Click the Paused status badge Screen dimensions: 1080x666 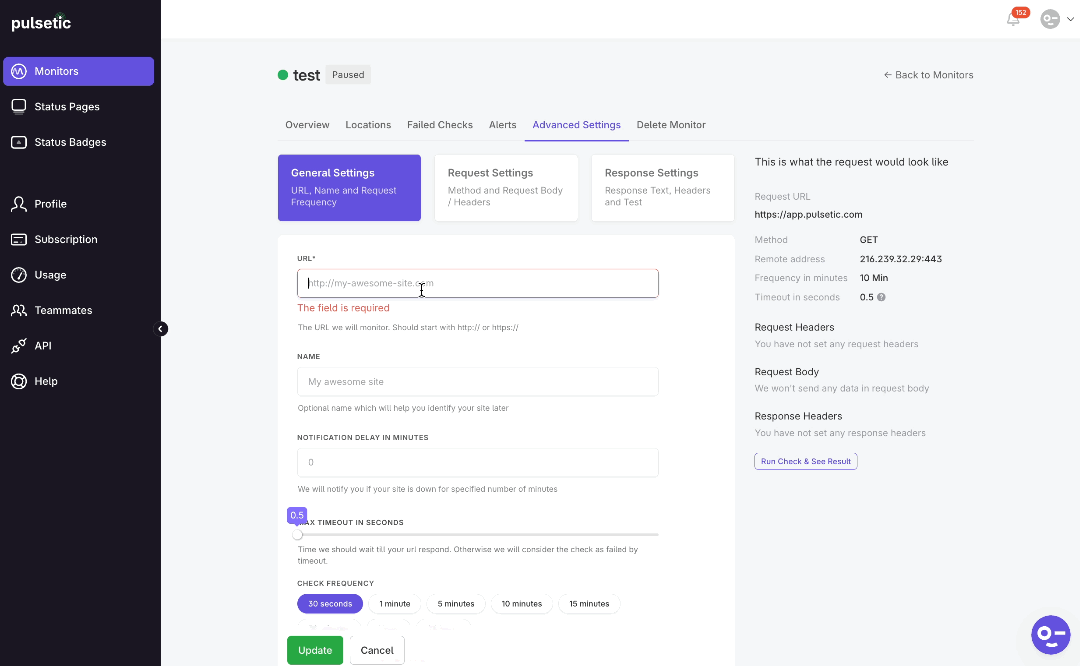point(348,74)
